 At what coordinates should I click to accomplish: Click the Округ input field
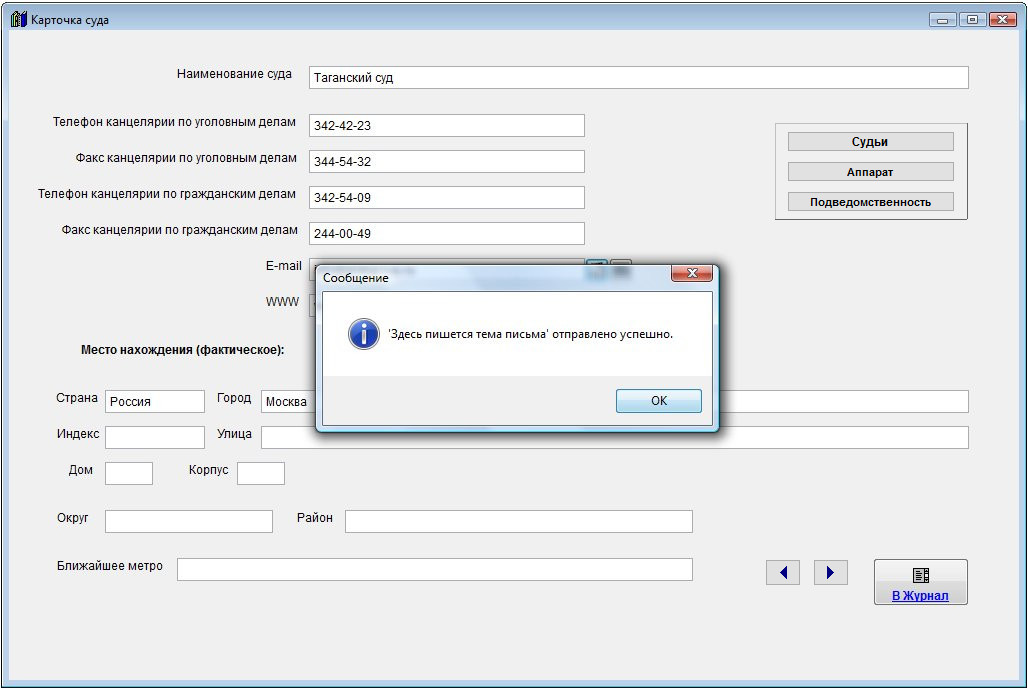pos(189,521)
